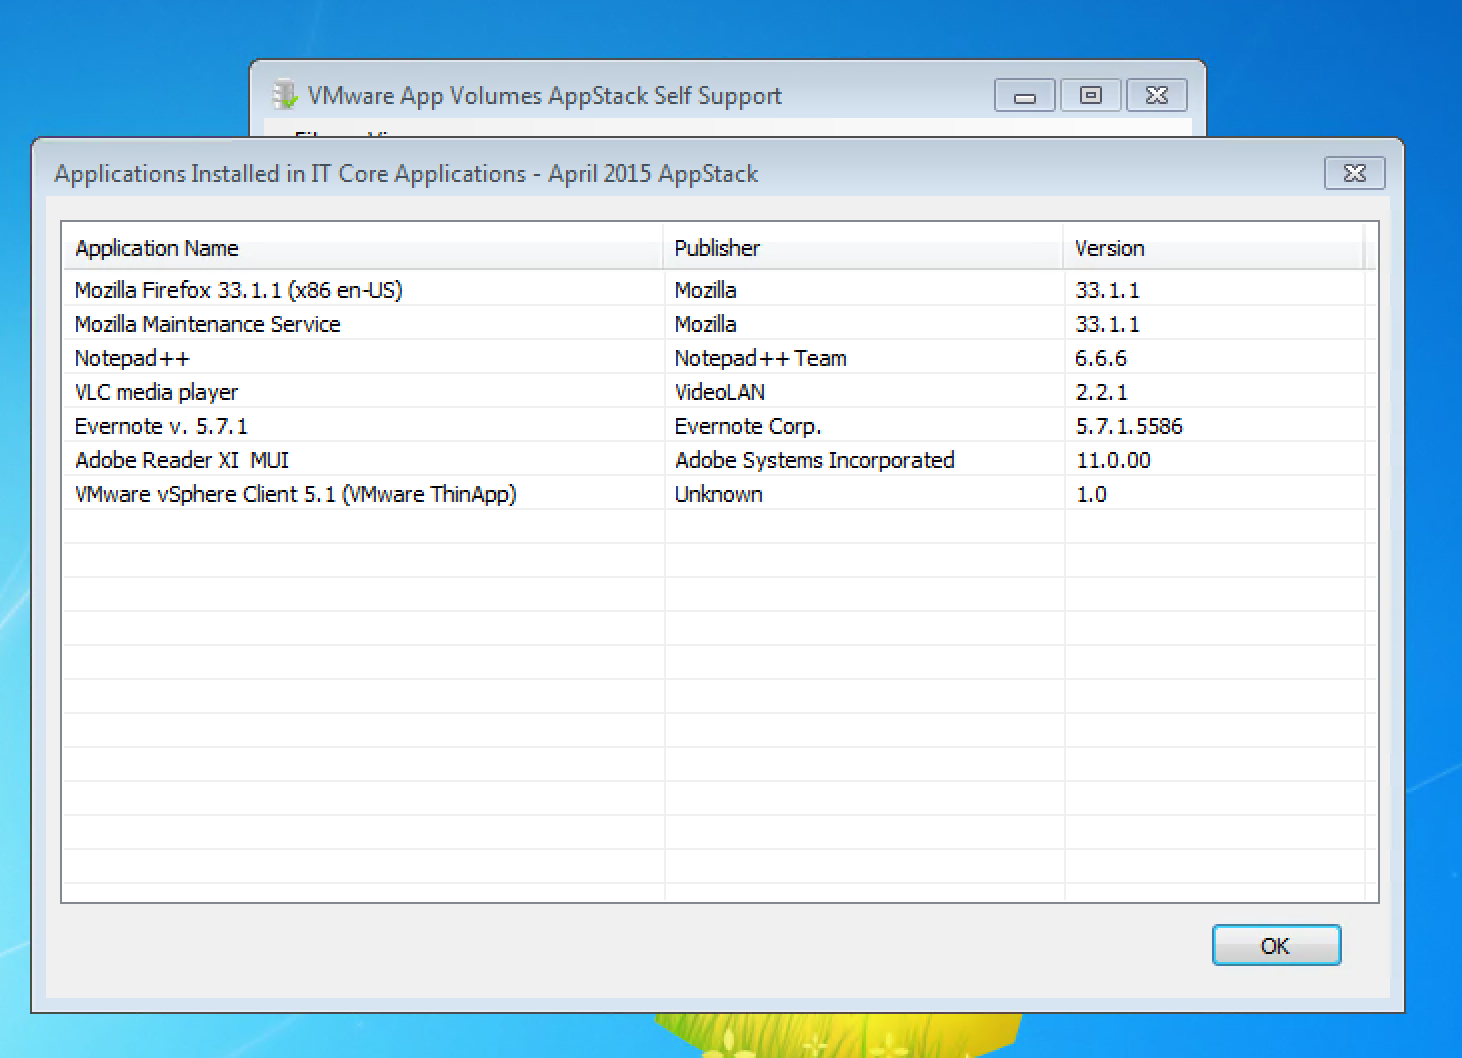The width and height of the screenshot is (1462, 1058).
Task: Close the Applications Installed dialog
Action: pos(1354,173)
